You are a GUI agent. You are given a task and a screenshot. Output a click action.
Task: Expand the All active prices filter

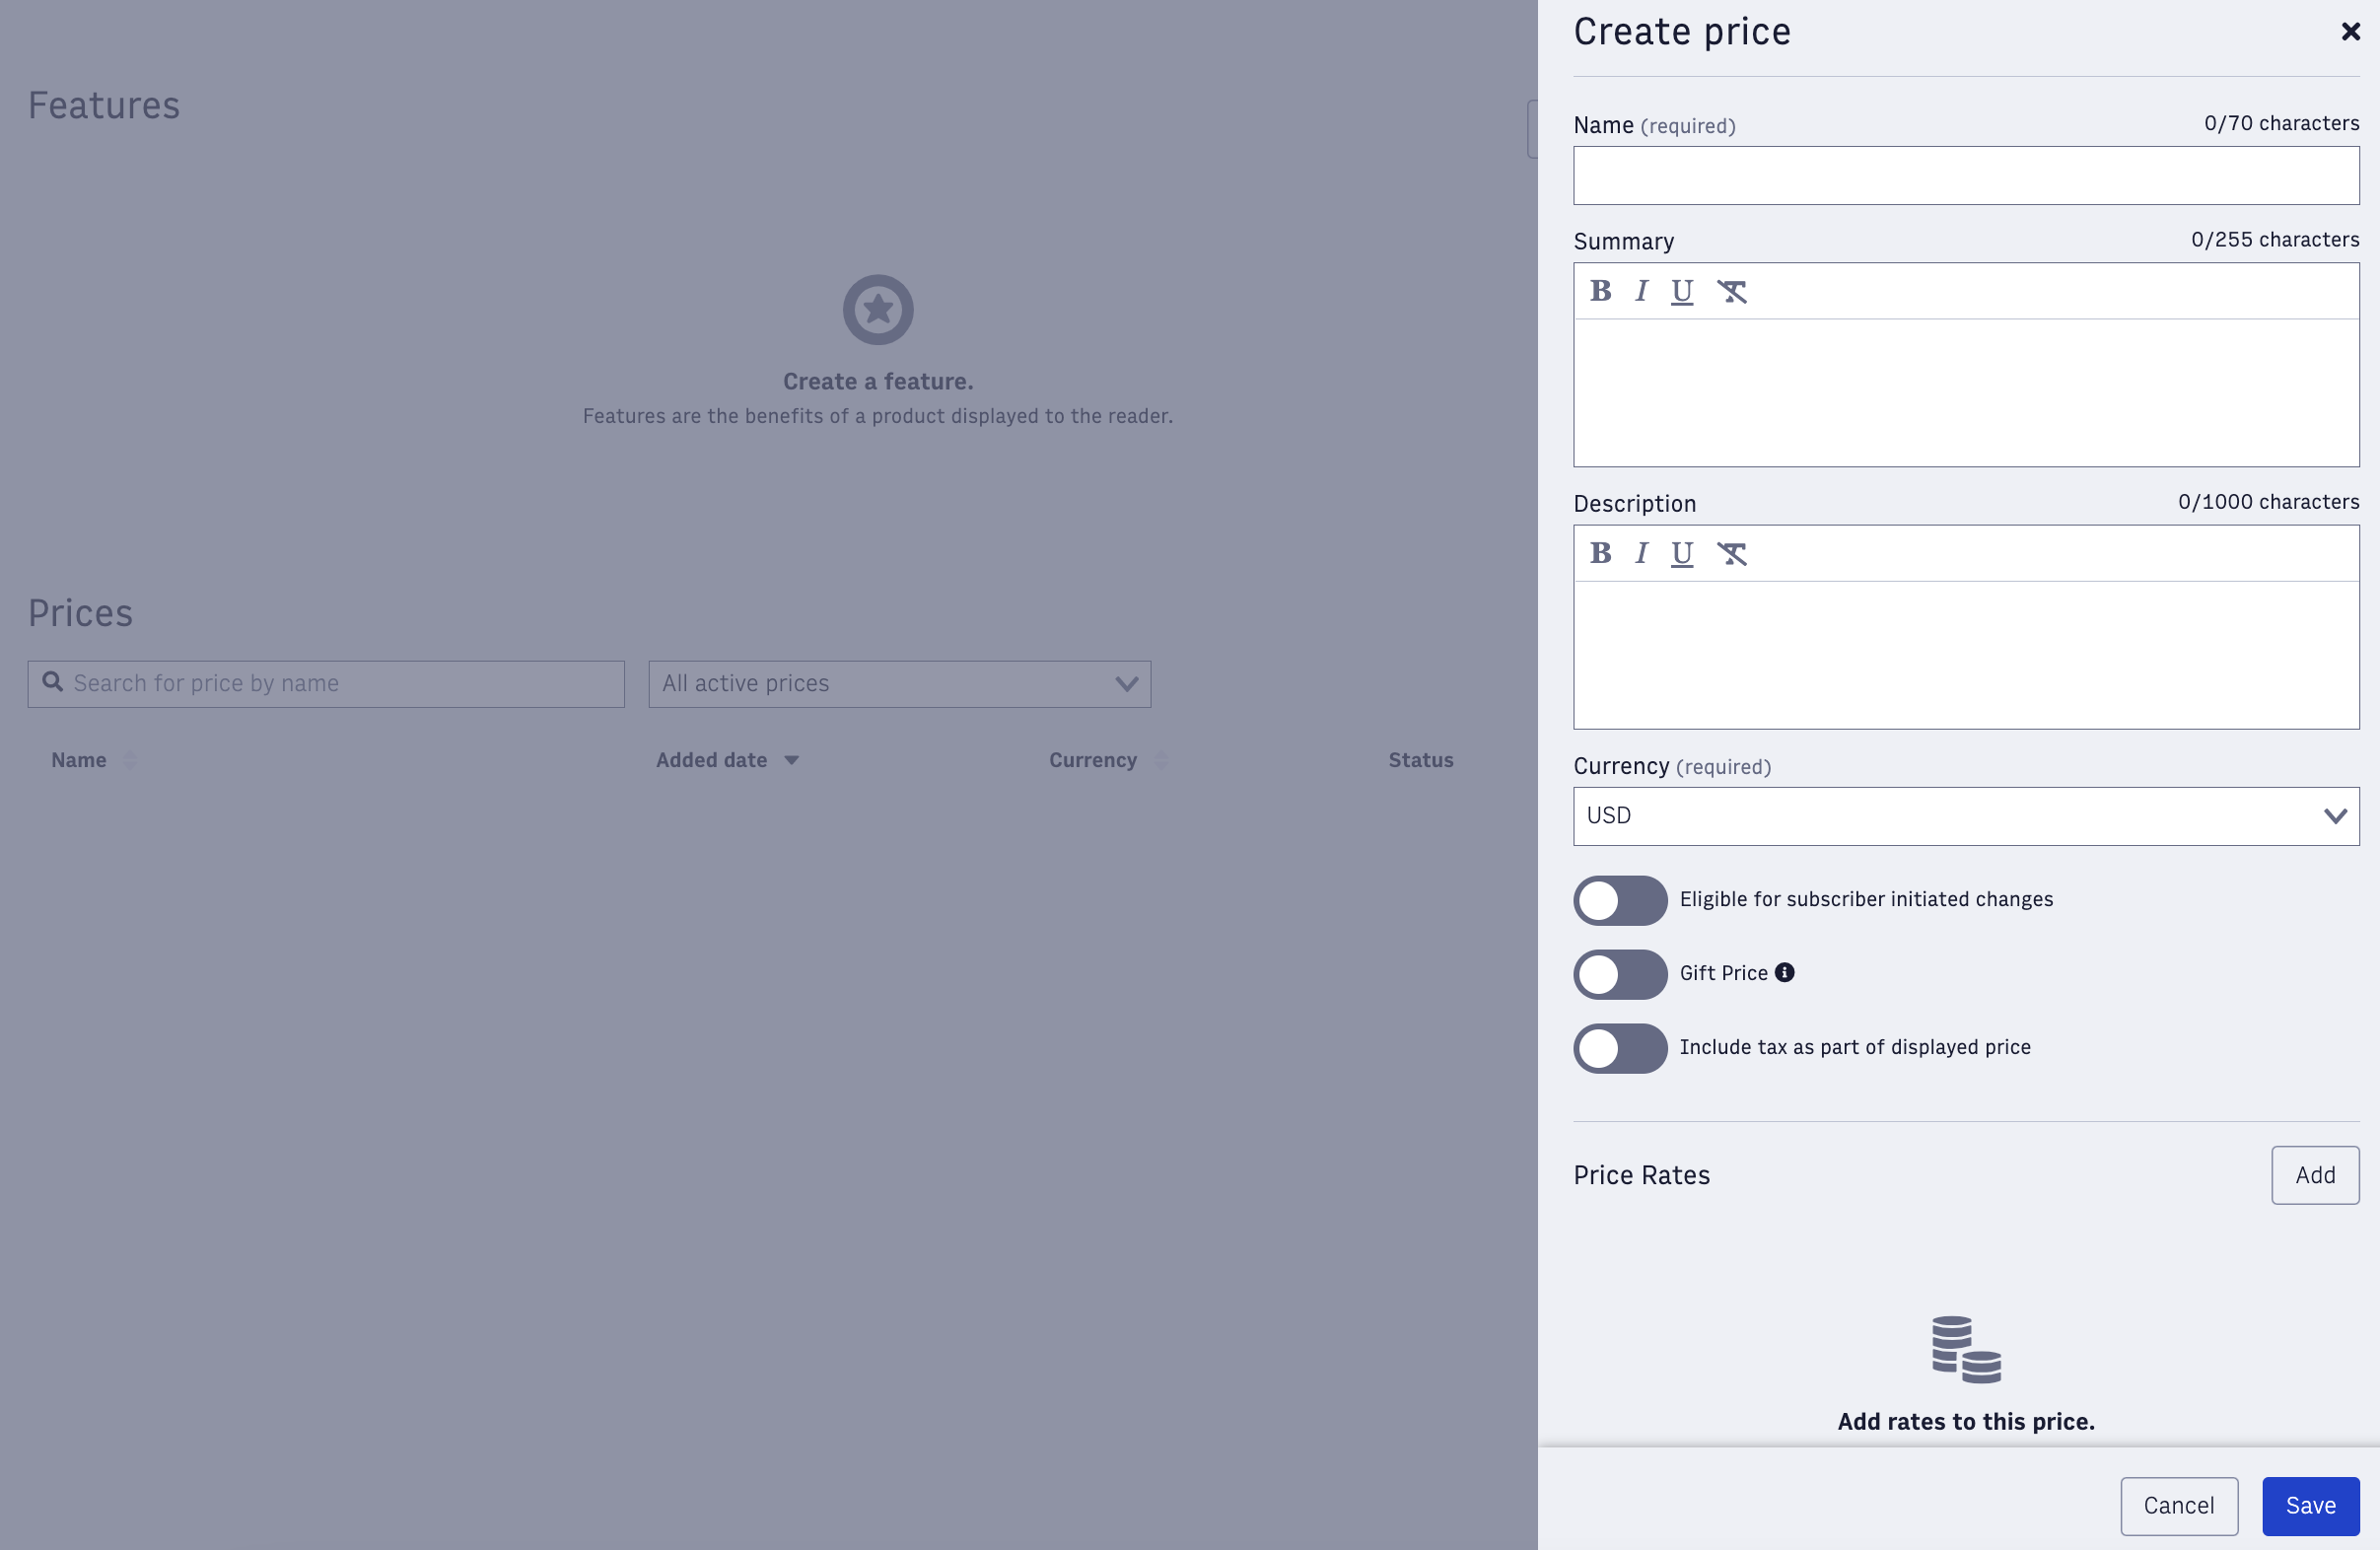(x=899, y=684)
